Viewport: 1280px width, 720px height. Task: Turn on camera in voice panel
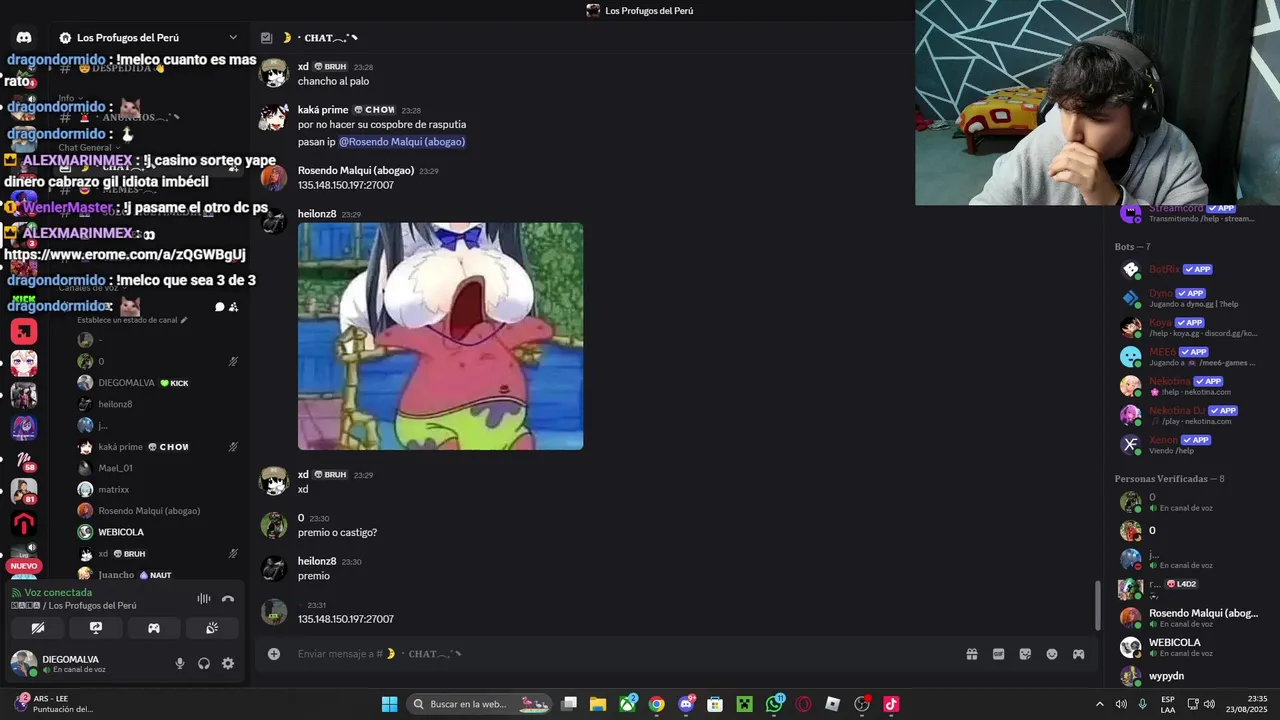point(38,628)
